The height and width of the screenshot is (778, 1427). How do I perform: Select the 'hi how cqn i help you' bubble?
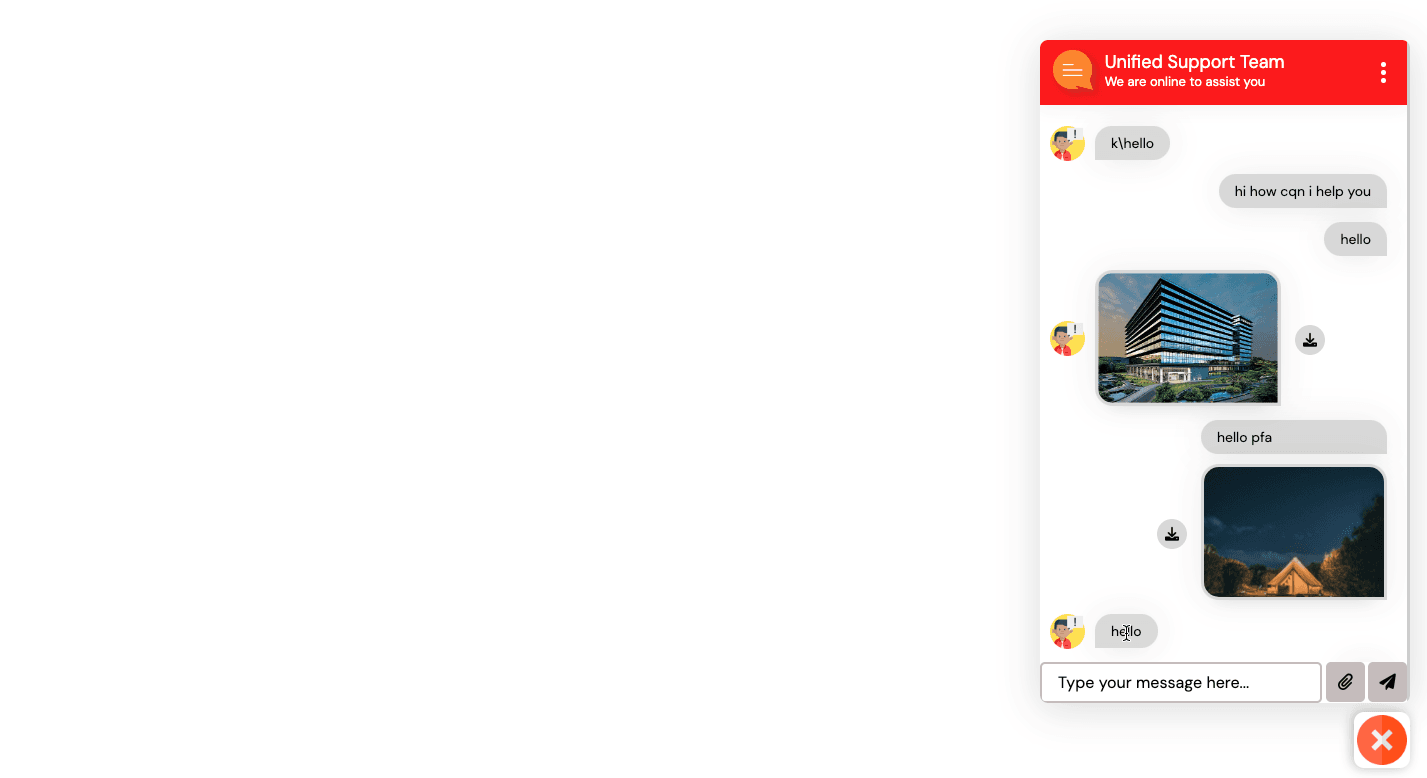click(x=1303, y=191)
